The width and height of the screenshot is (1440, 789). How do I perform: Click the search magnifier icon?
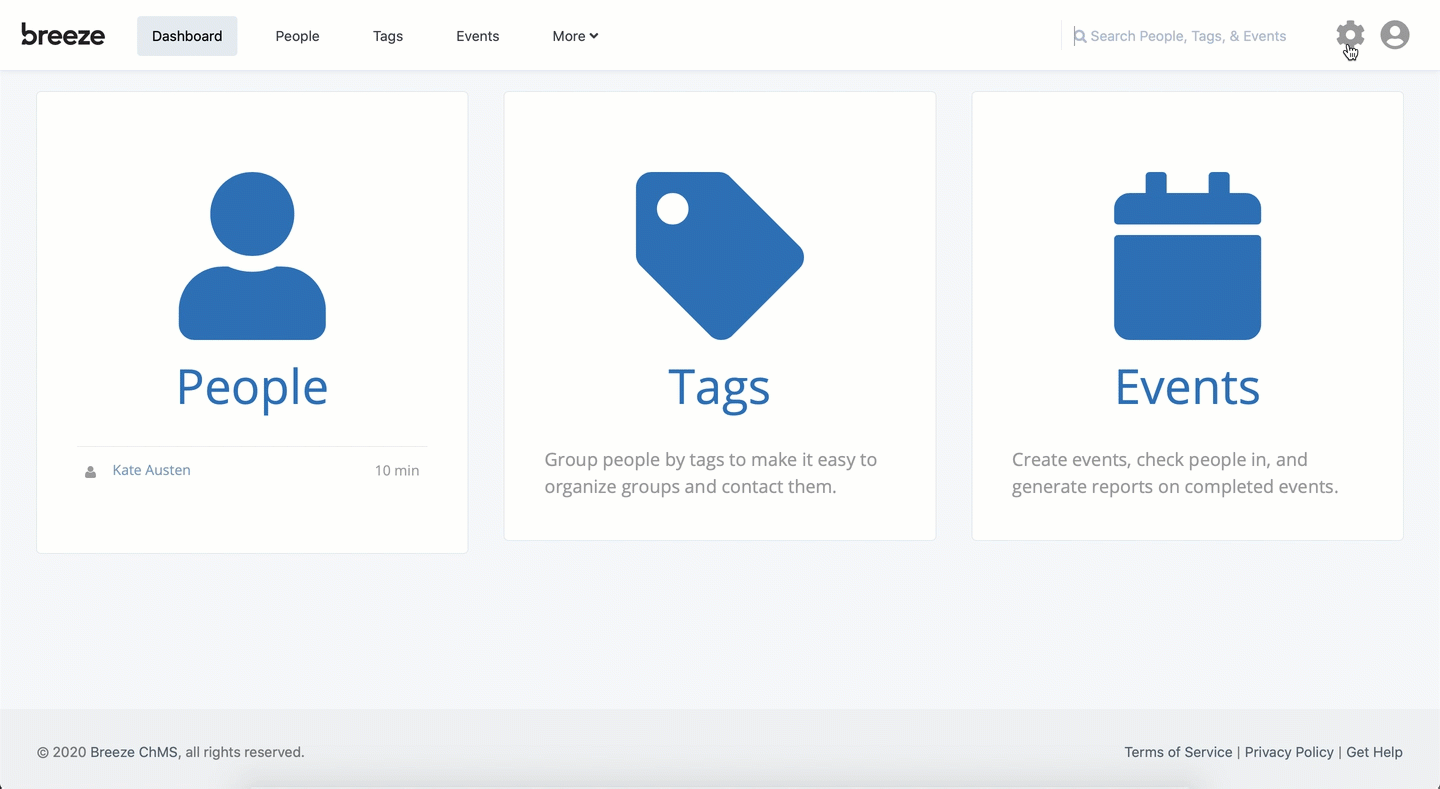coord(1080,36)
